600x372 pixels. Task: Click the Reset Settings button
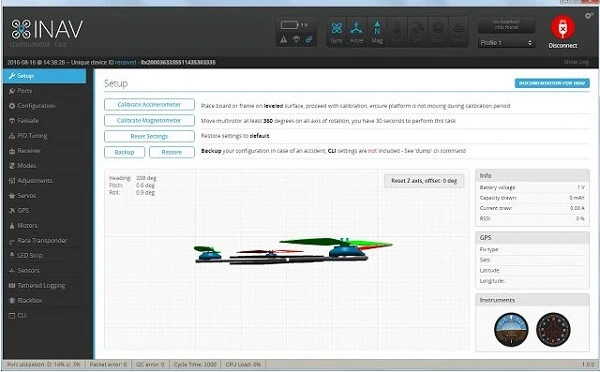[x=149, y=136]
